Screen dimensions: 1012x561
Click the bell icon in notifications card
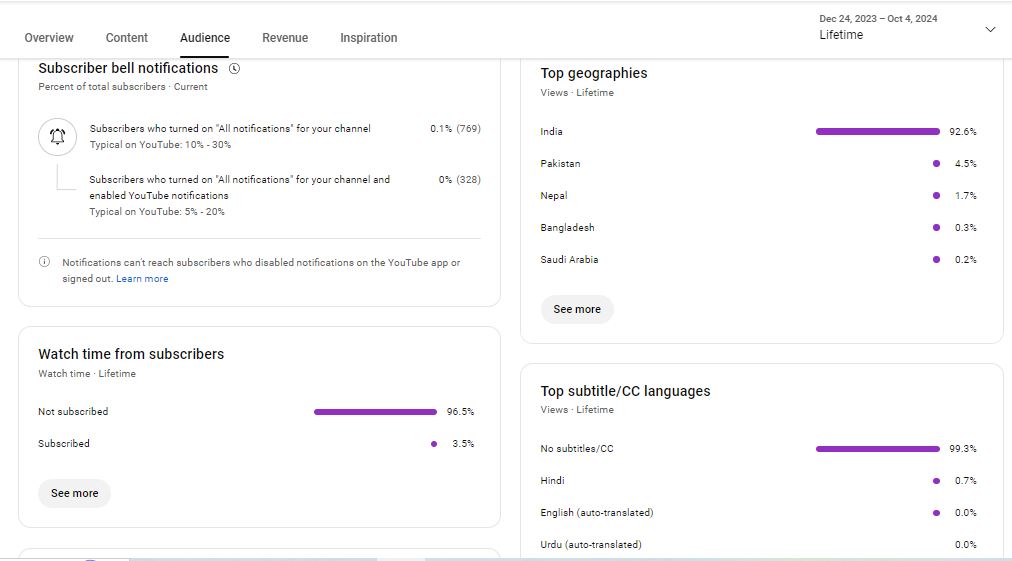tap(57, 137)
